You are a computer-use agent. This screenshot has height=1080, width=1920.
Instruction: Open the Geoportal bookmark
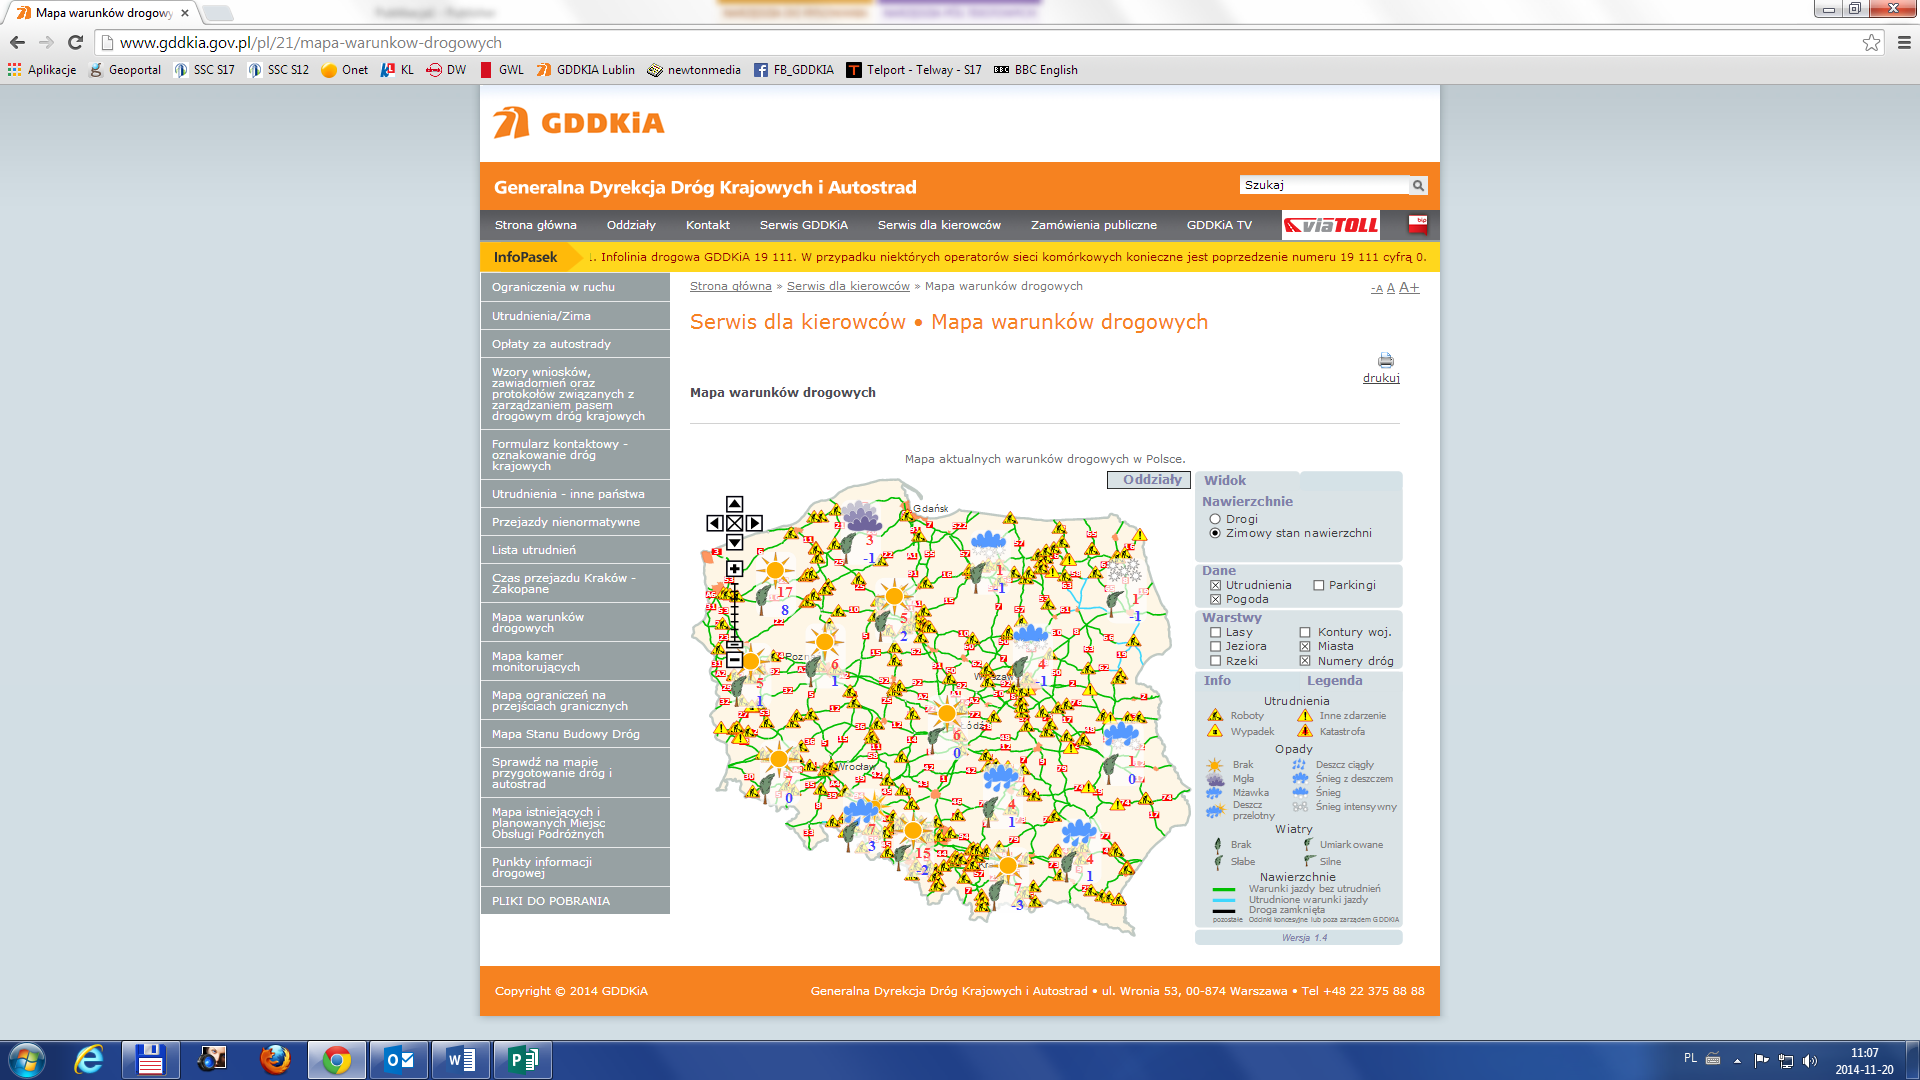click(125, 70)
